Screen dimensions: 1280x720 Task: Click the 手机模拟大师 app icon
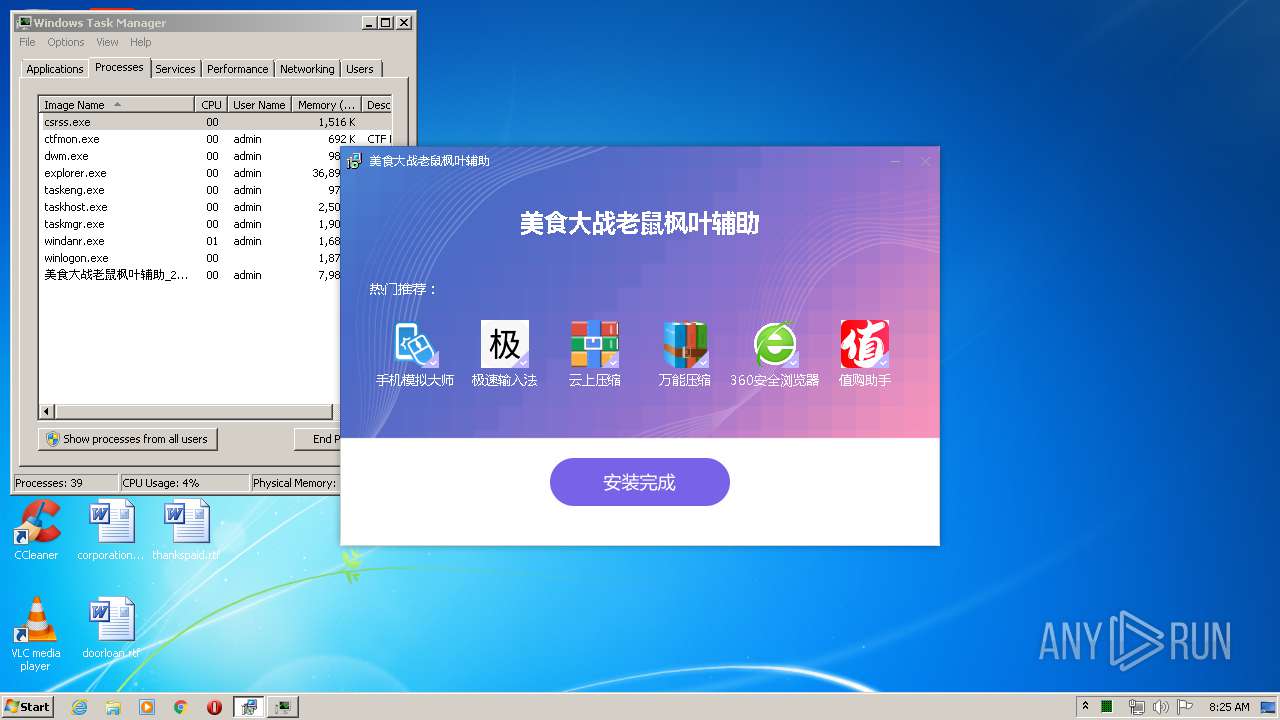click(415, 345)
